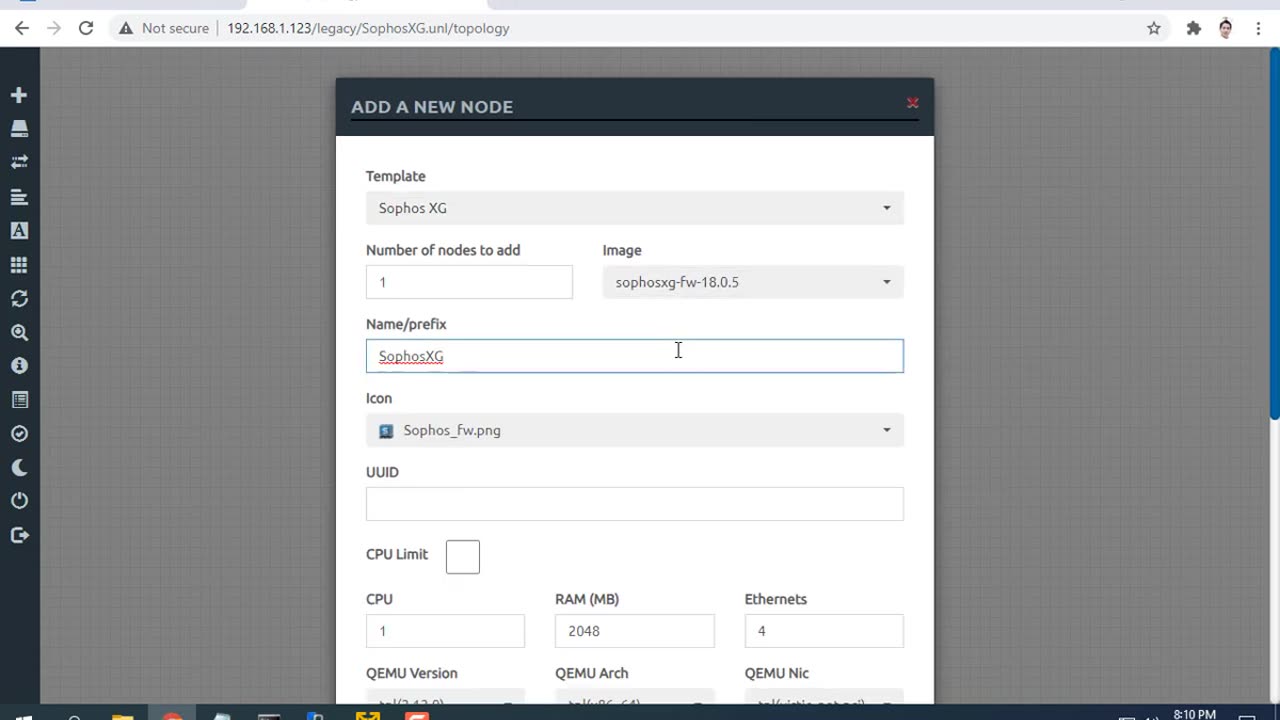The image size is (1280, 720).
Task: Click the browser address bar URL
Action: (368, 28)
